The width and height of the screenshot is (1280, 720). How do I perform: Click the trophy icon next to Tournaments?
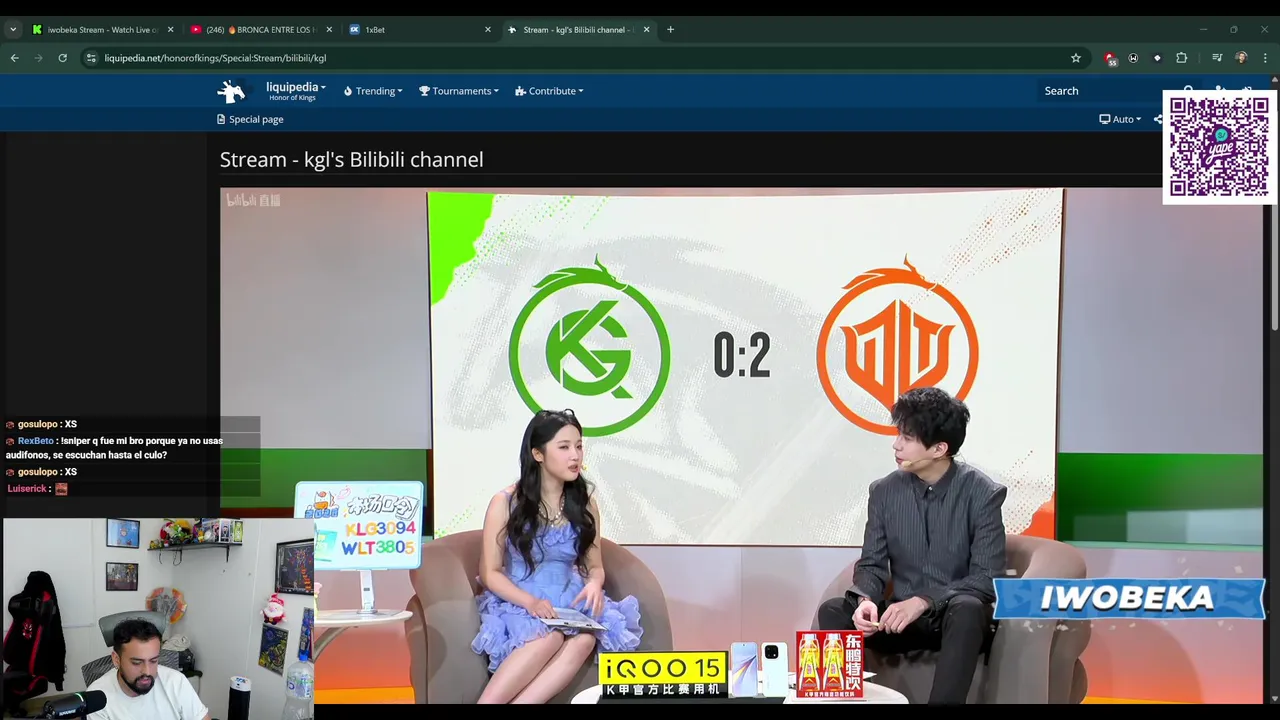[424, 91]
